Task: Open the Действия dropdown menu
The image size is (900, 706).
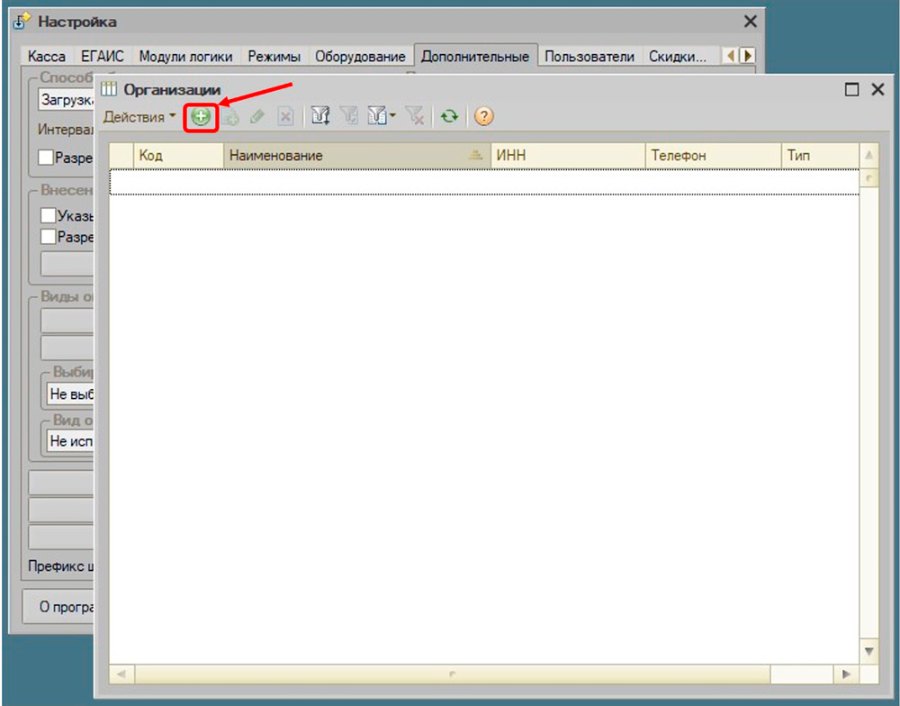Action: click(139, 117)
